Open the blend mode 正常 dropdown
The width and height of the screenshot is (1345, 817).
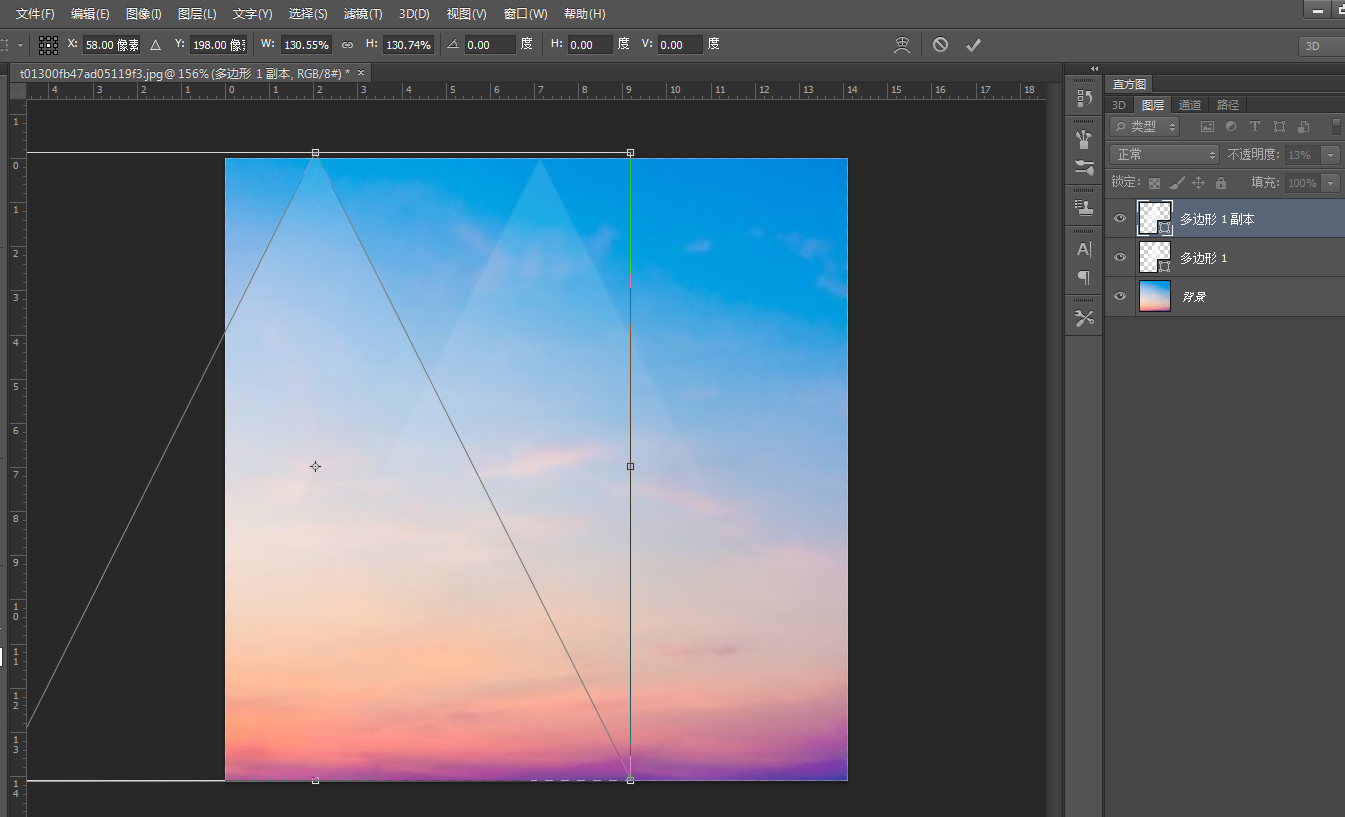1165,155
